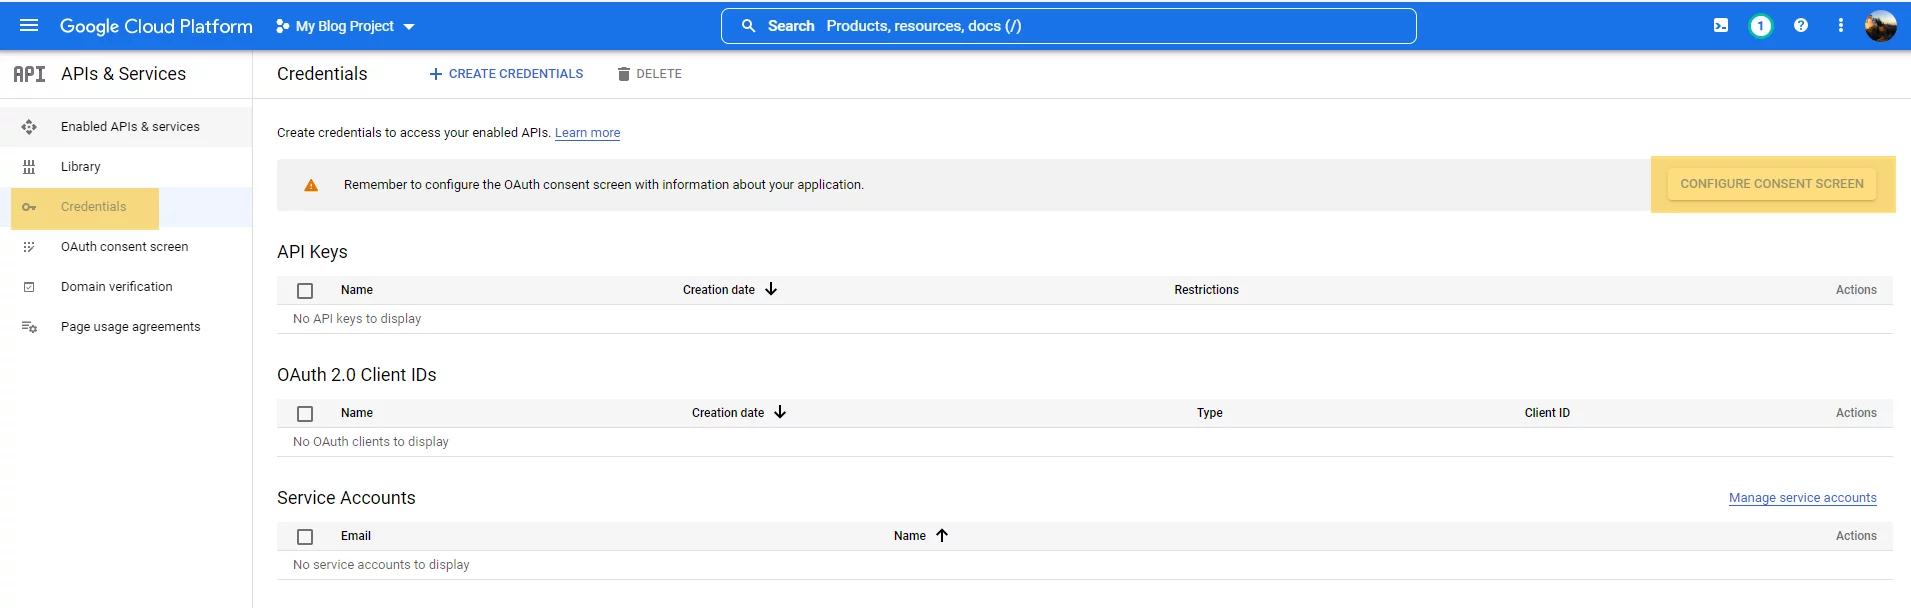This screenshot has height=608, width=1911.
Task: Open OAuth consent screen sidebar item
Action: click(x=126, y=247)
